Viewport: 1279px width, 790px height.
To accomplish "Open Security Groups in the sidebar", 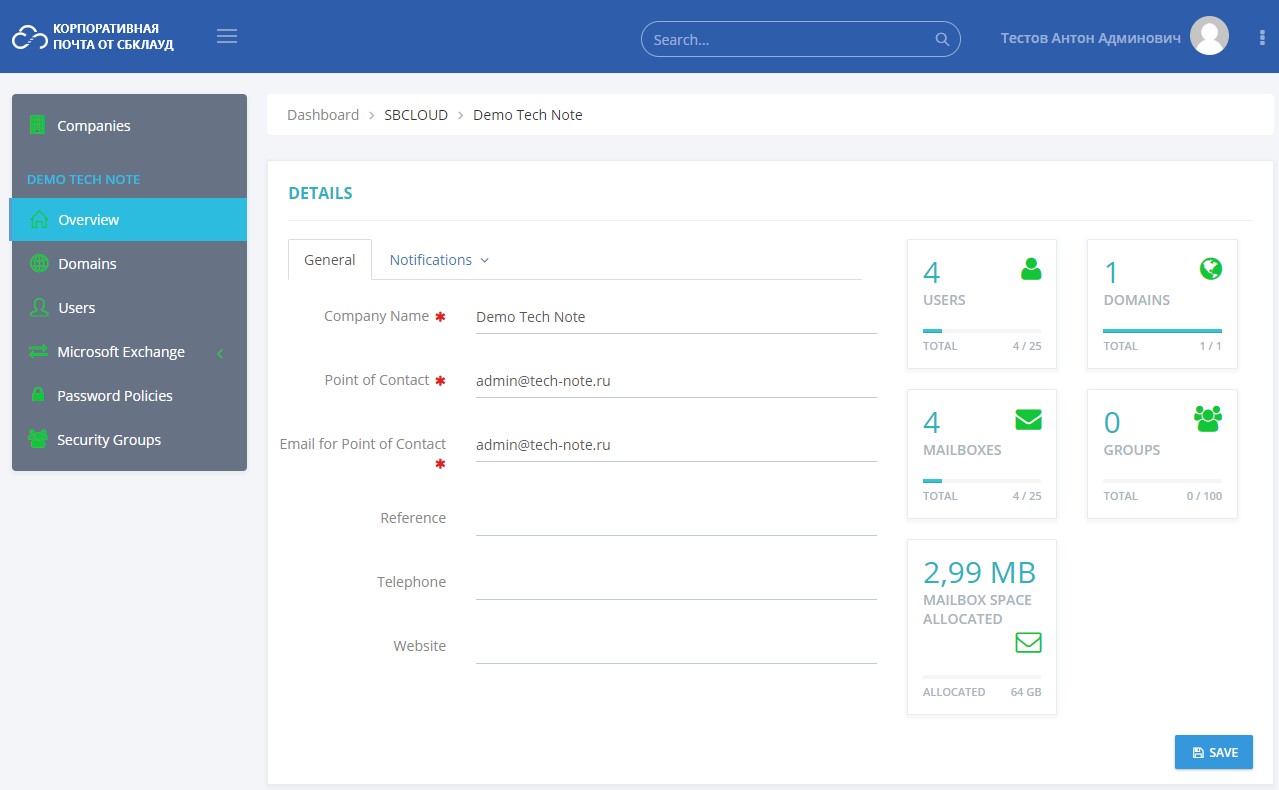I will pyautogui.click(x=129, y=439).
